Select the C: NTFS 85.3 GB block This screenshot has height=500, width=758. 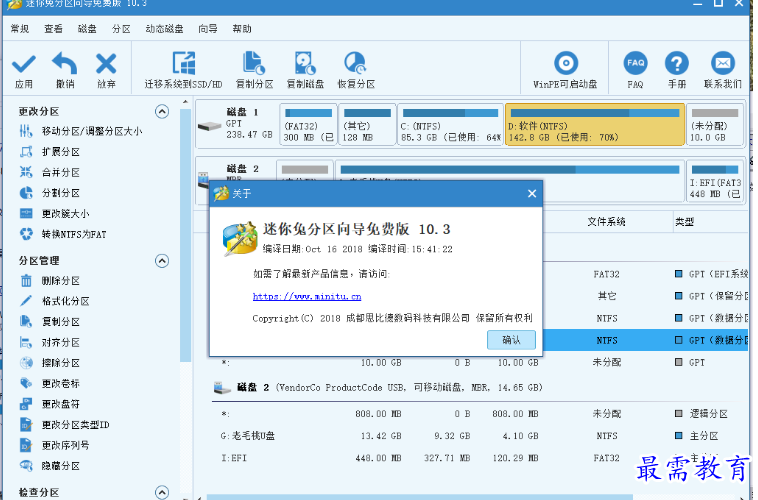pos(450,125)
